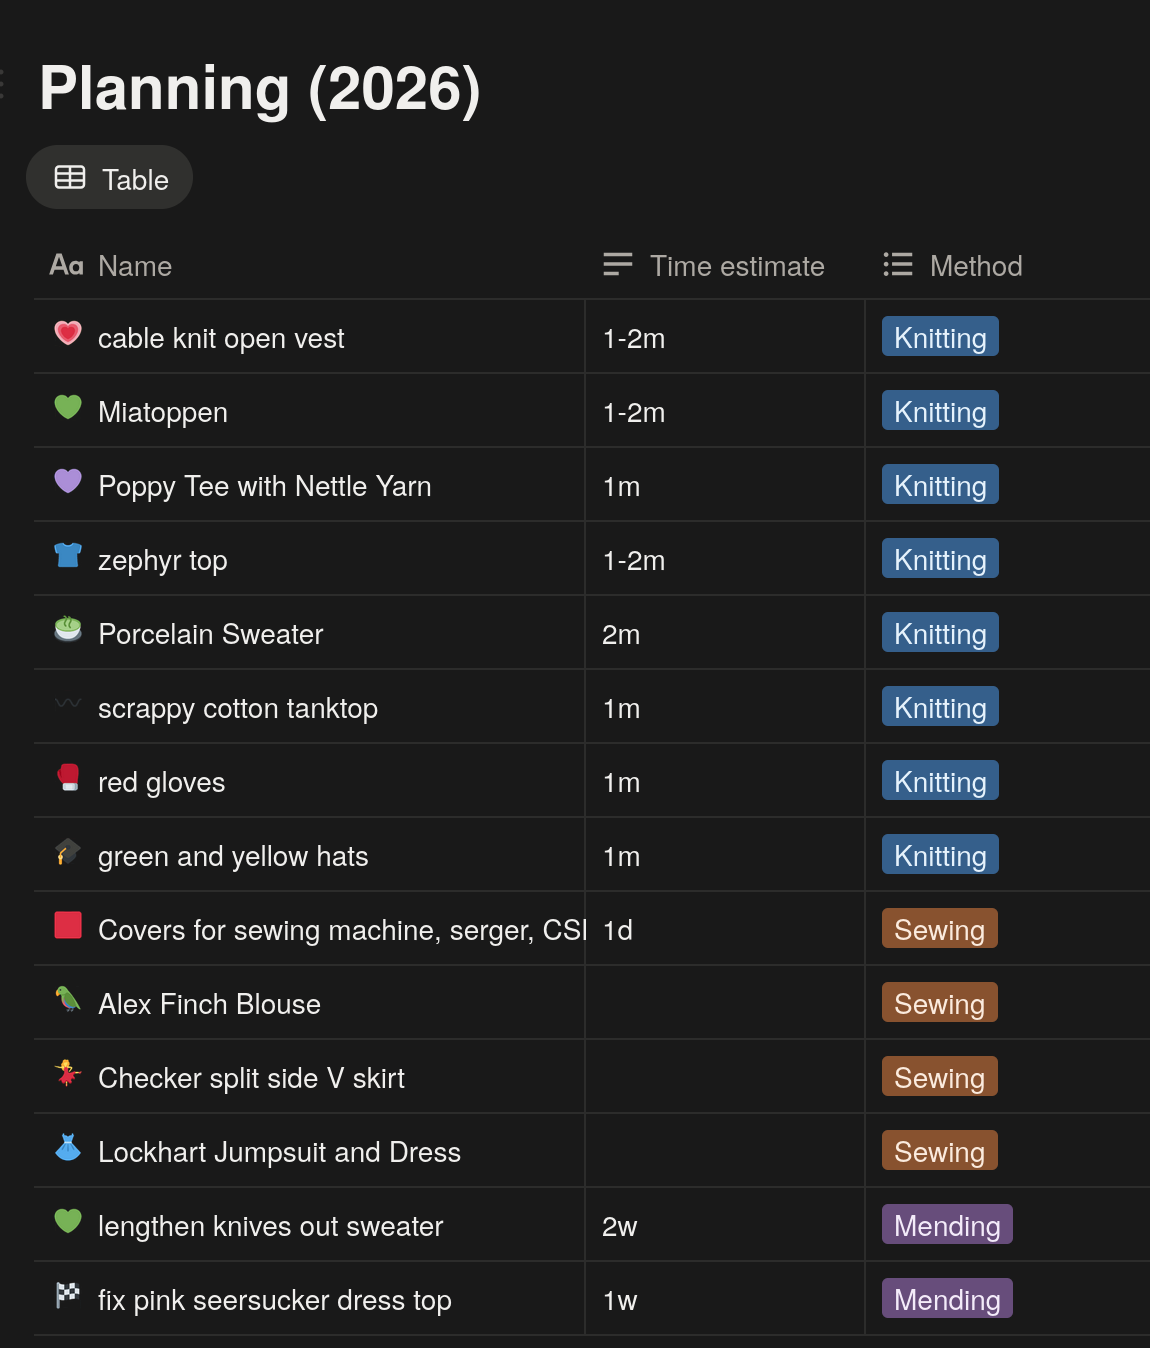Click the purple Mending tag on lengthen knives row
1150x1348 pixels.
point(945,1224)
